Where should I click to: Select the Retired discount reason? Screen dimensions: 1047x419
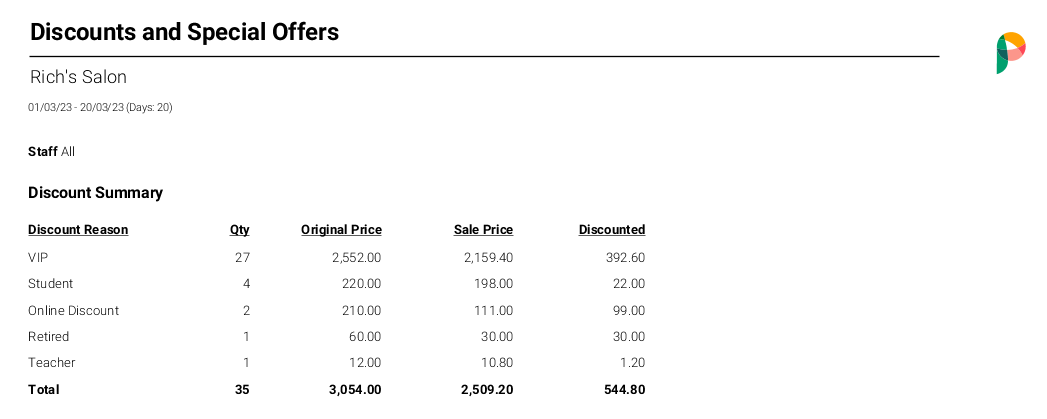click(49, 336)
